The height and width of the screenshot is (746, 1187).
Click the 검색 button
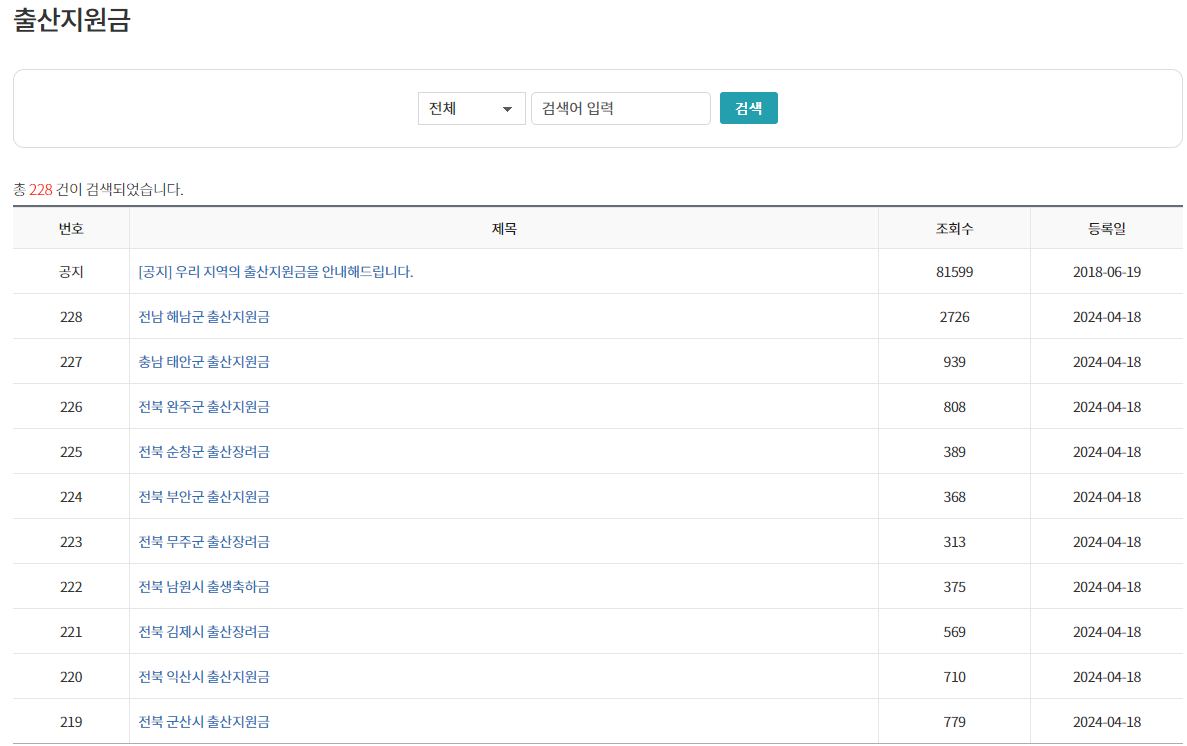[749, 108]
